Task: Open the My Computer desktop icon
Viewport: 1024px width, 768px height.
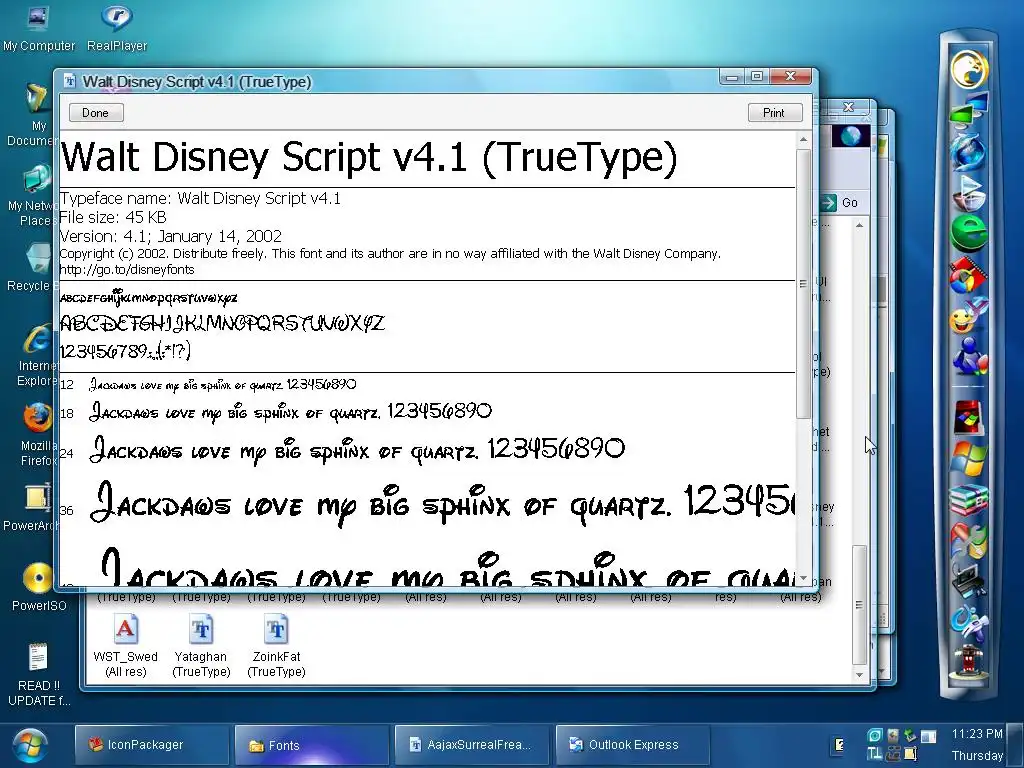Action: pos(39,29)
